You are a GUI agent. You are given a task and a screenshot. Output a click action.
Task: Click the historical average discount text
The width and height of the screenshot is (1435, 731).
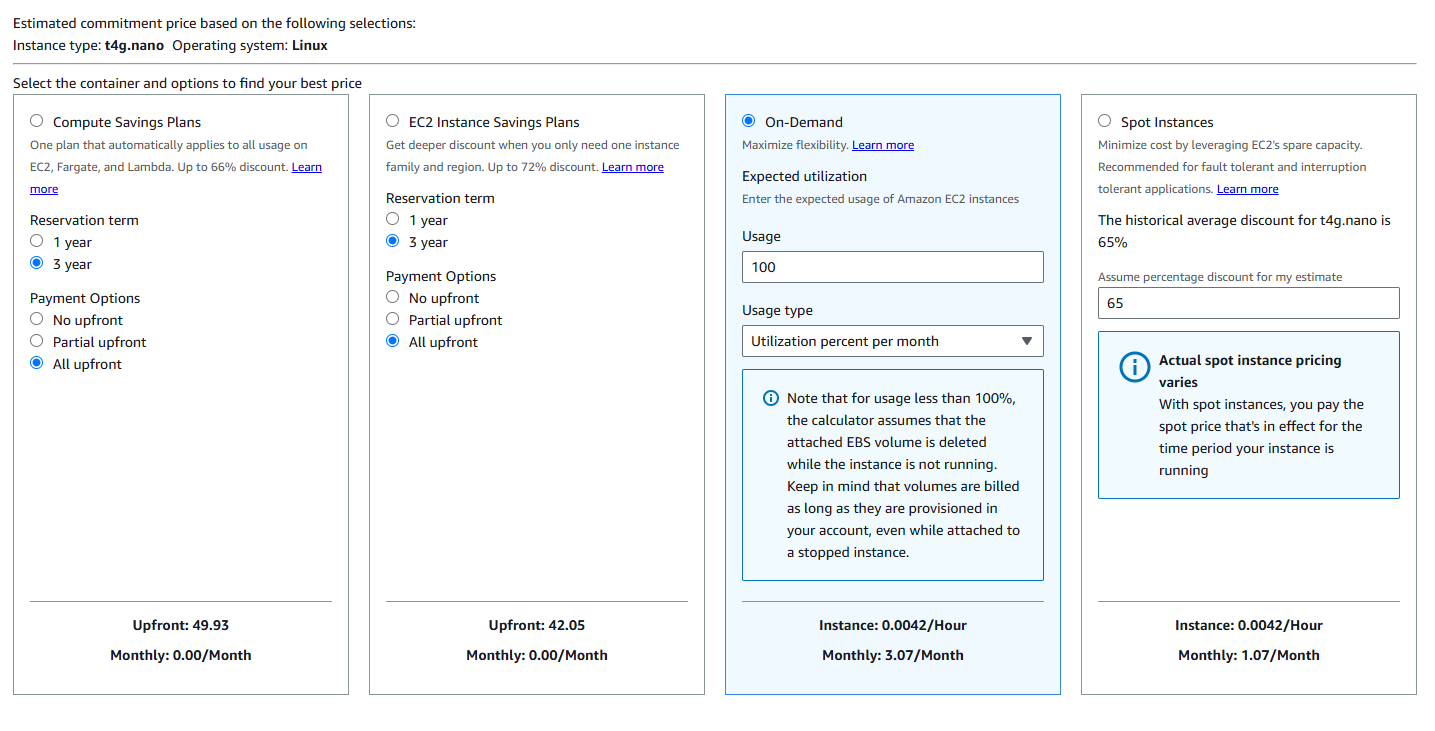point(1244,231)
